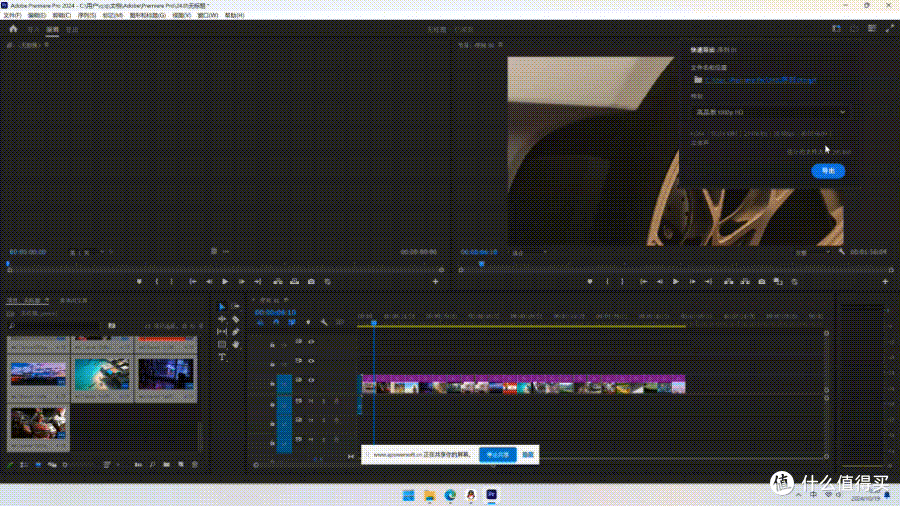
Task: Open Edge from the Windows taskbar
Action: tap(450, 495)
